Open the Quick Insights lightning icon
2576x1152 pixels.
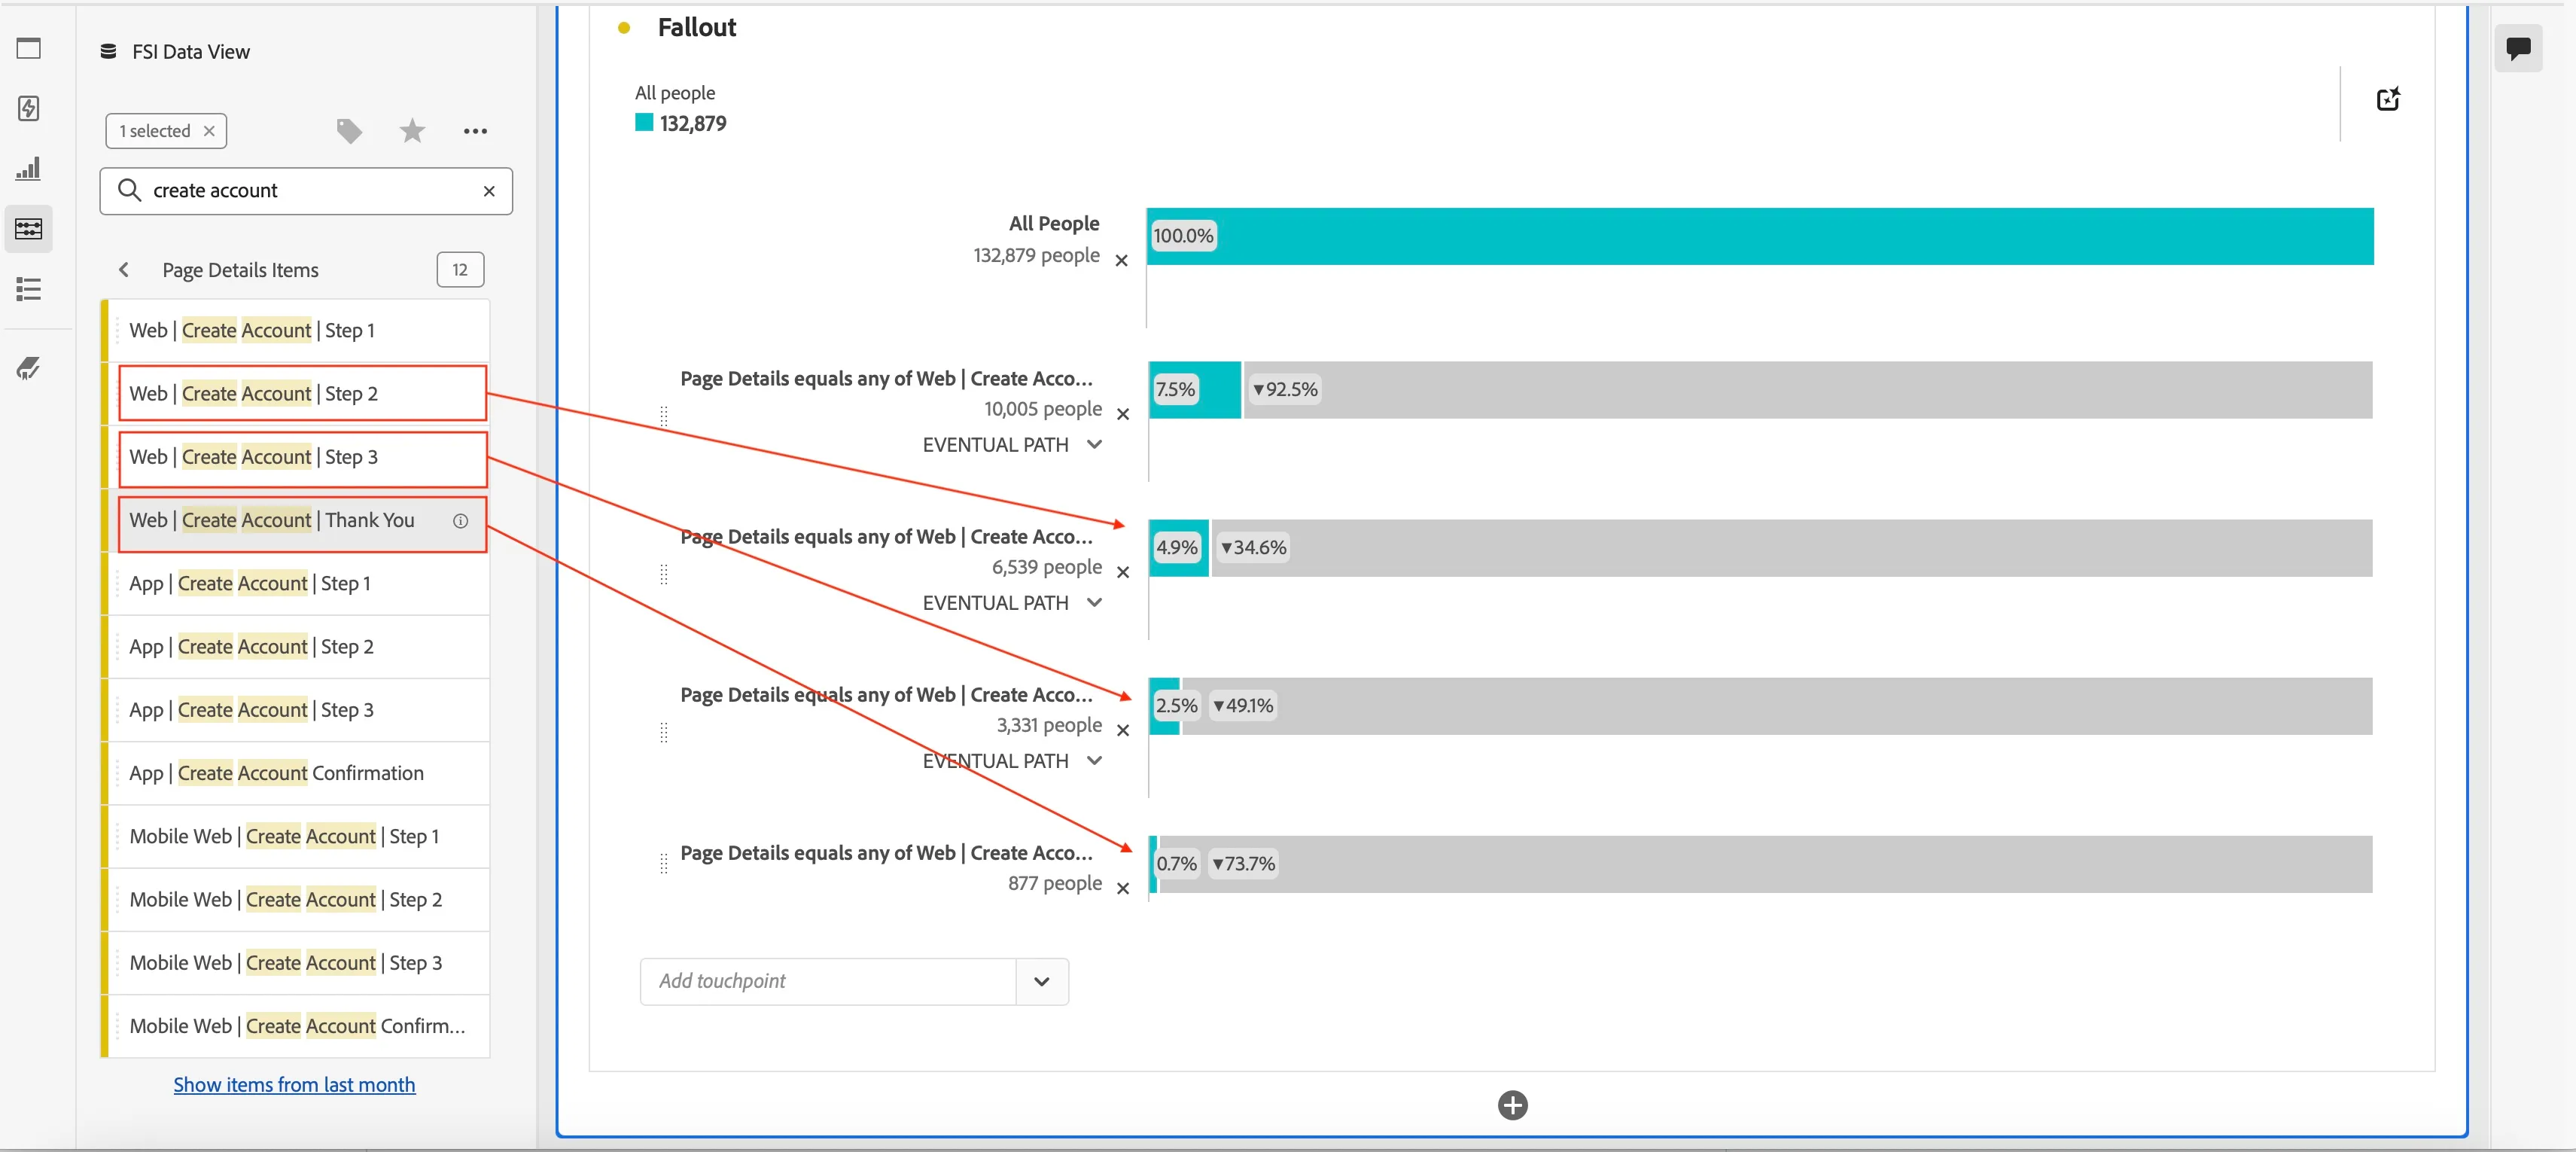click(29, 108)
